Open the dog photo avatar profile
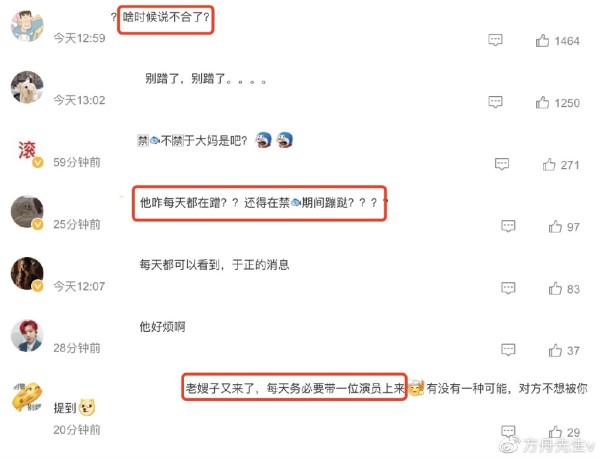 point(27,87)
